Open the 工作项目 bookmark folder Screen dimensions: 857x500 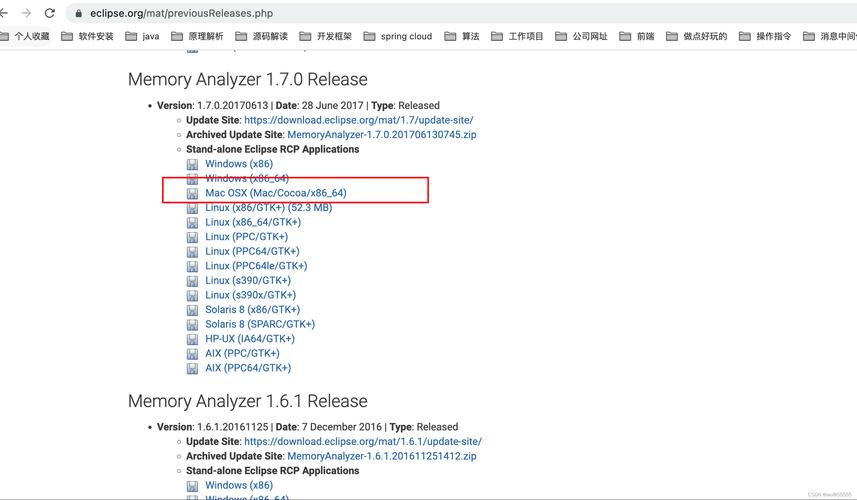(x=516, y=36)
